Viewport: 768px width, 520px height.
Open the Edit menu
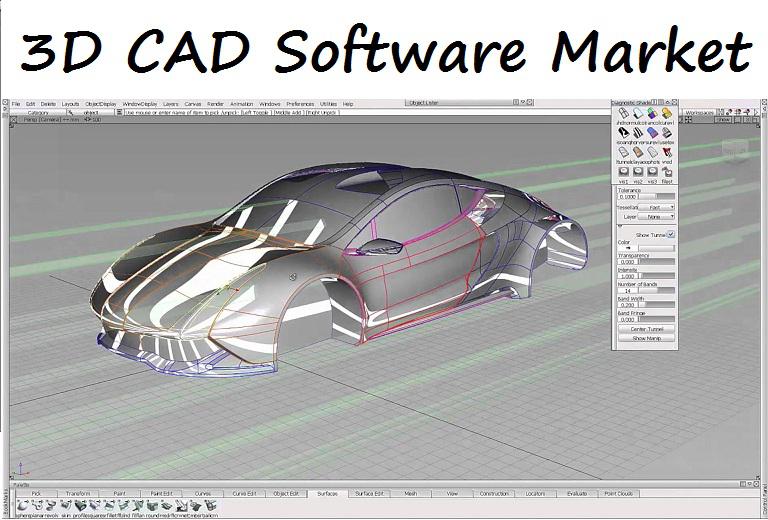(x=30, y=104)
